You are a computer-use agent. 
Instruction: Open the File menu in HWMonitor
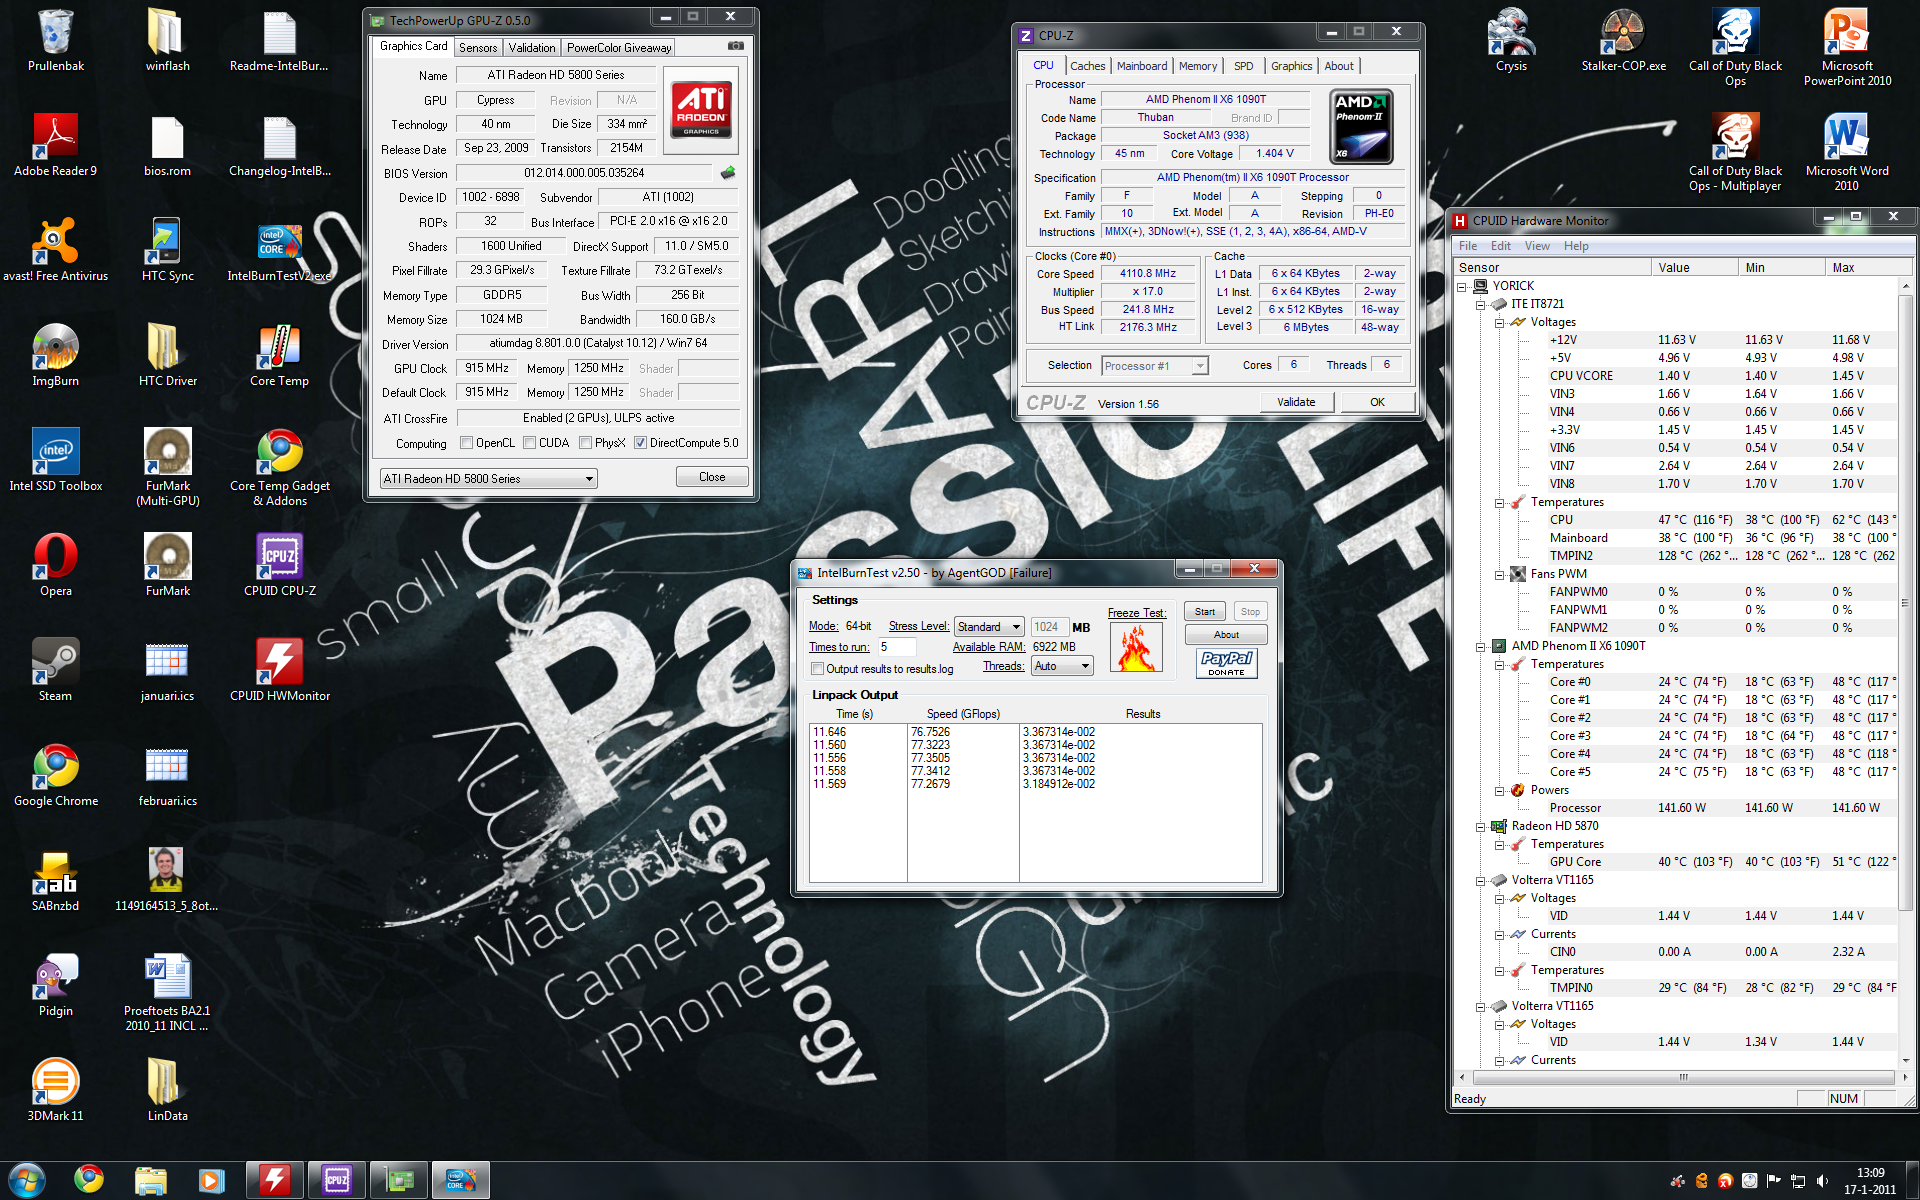(x=1468, y=246)
